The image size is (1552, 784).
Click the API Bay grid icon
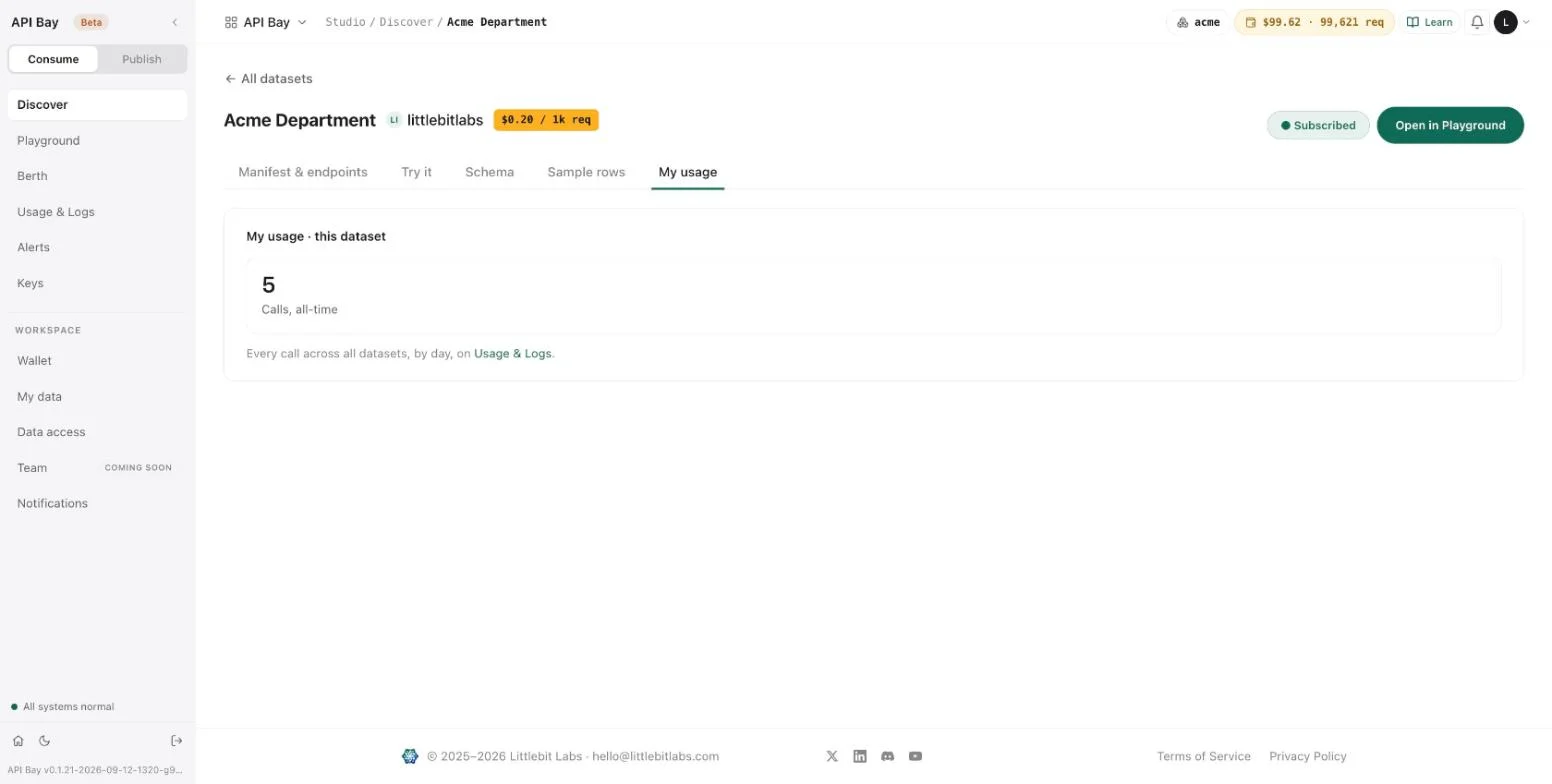(231, 22)
